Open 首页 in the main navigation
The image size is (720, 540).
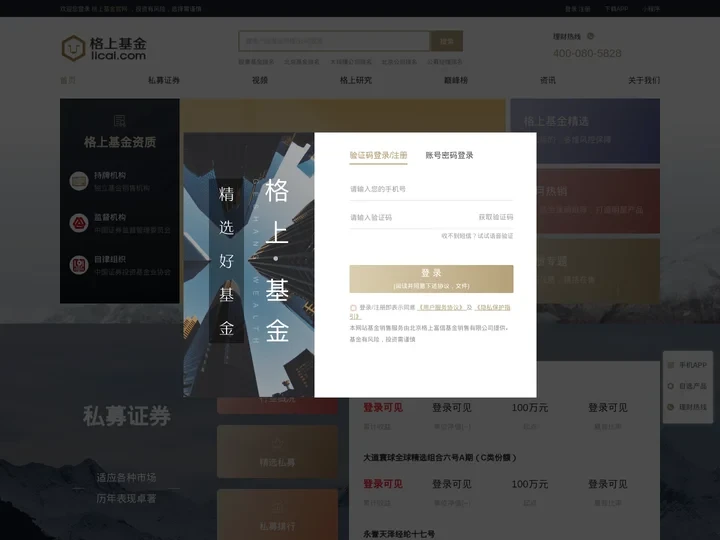[x=68, y=80]
